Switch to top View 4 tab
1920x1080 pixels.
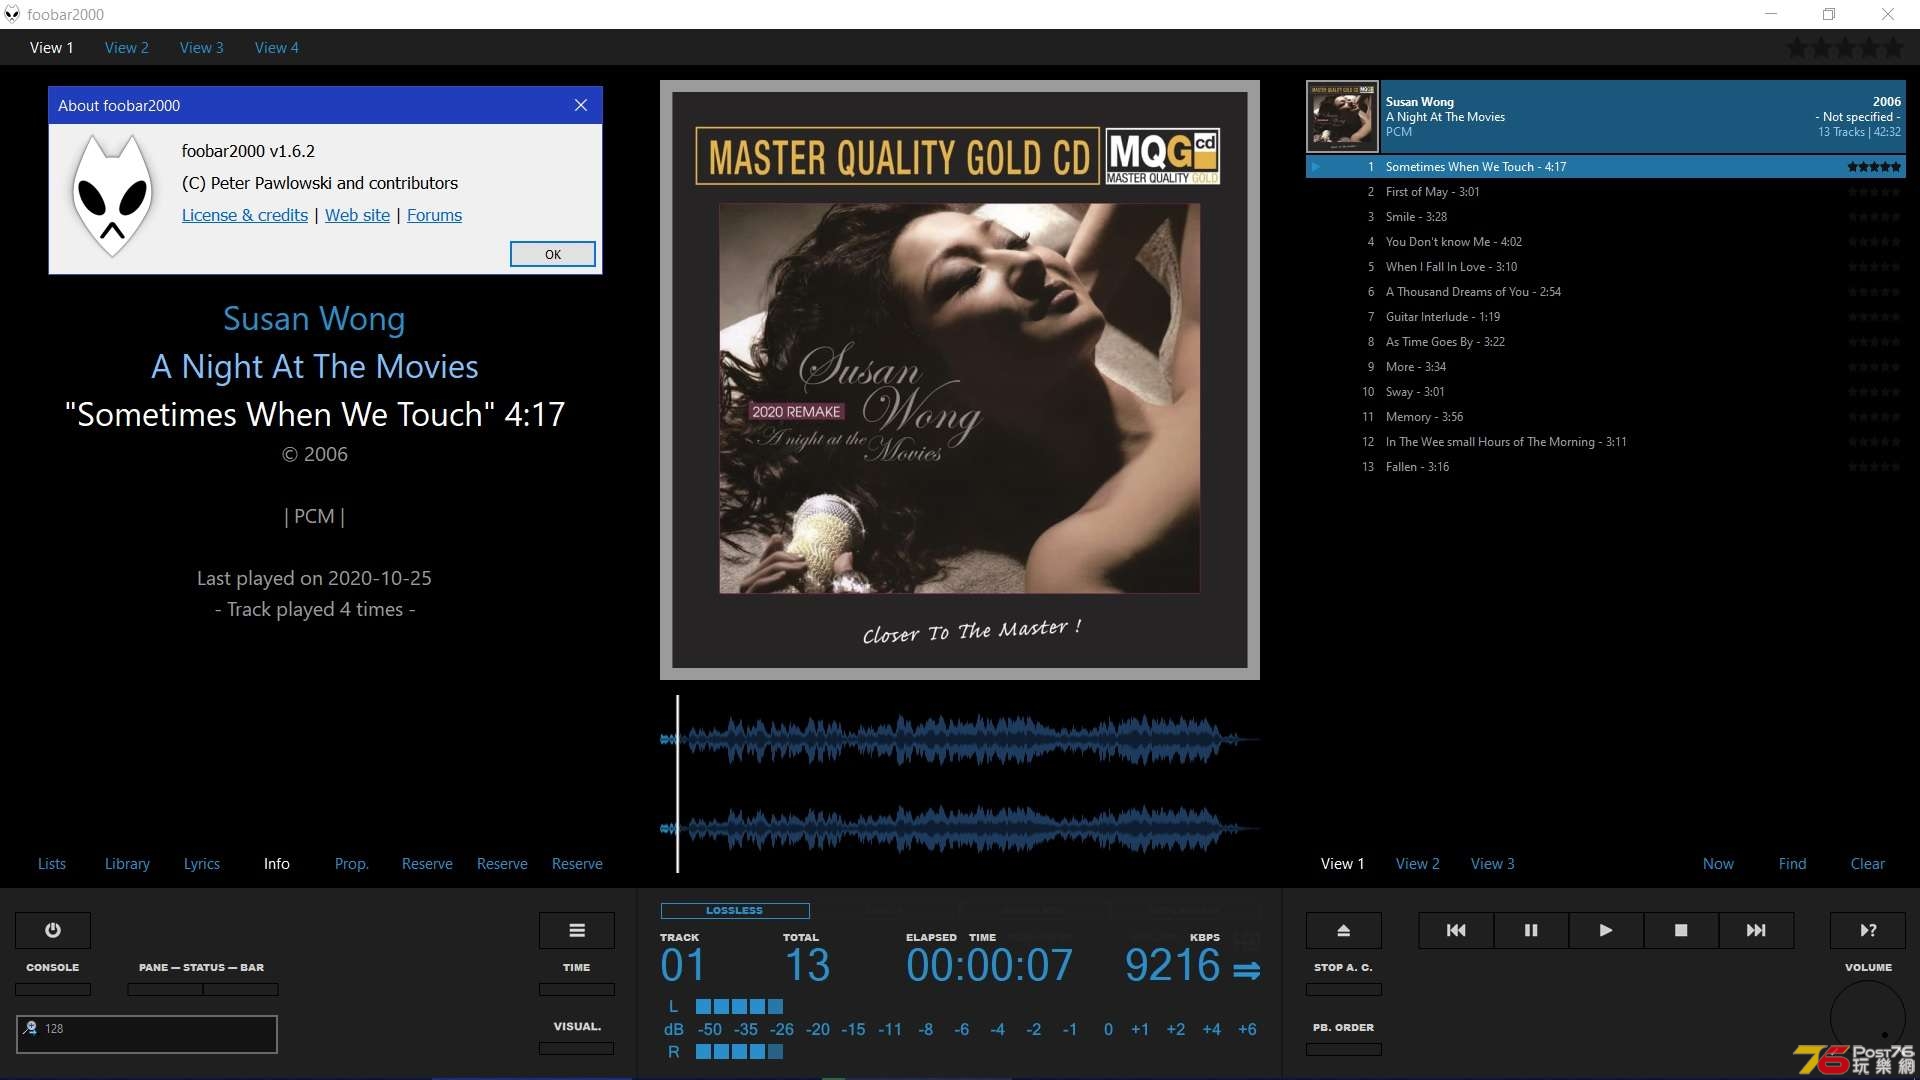coord(276,47)
